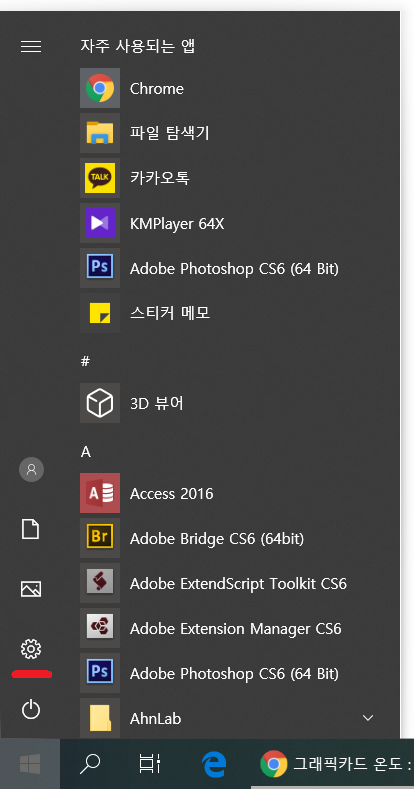Viewport: 414px width, 789px height.
Task: Open the Pictures sidebar icon
Action: coord(31,589)
